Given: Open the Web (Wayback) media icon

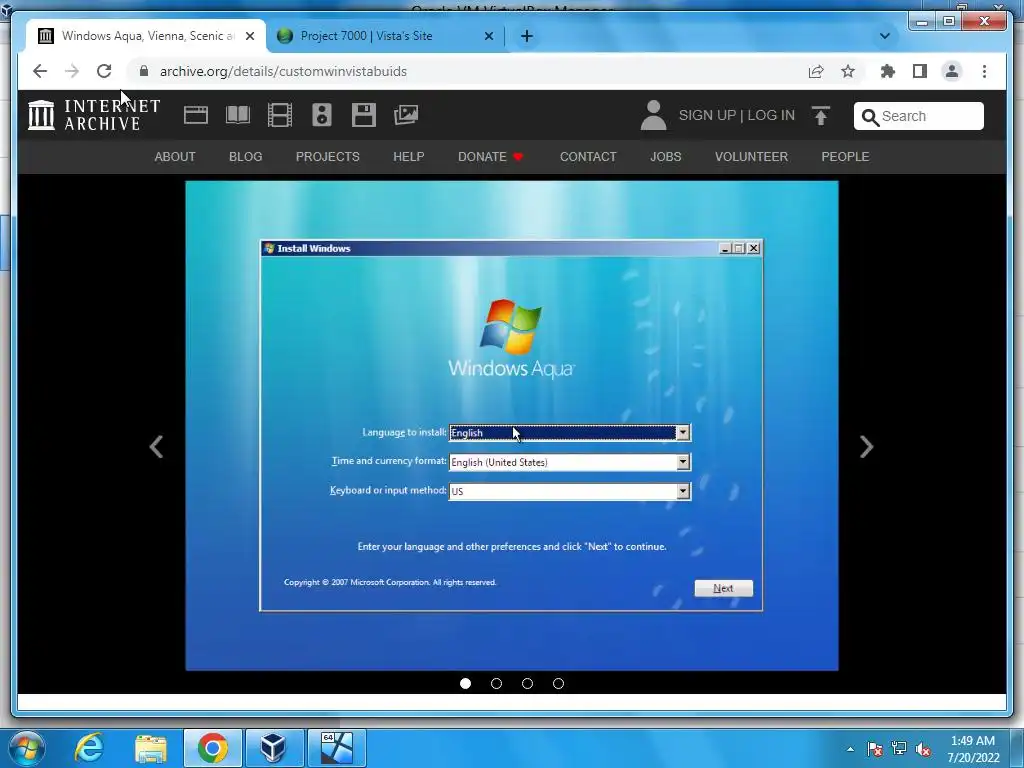Looking at the screenshot, I should pos(196,115).
